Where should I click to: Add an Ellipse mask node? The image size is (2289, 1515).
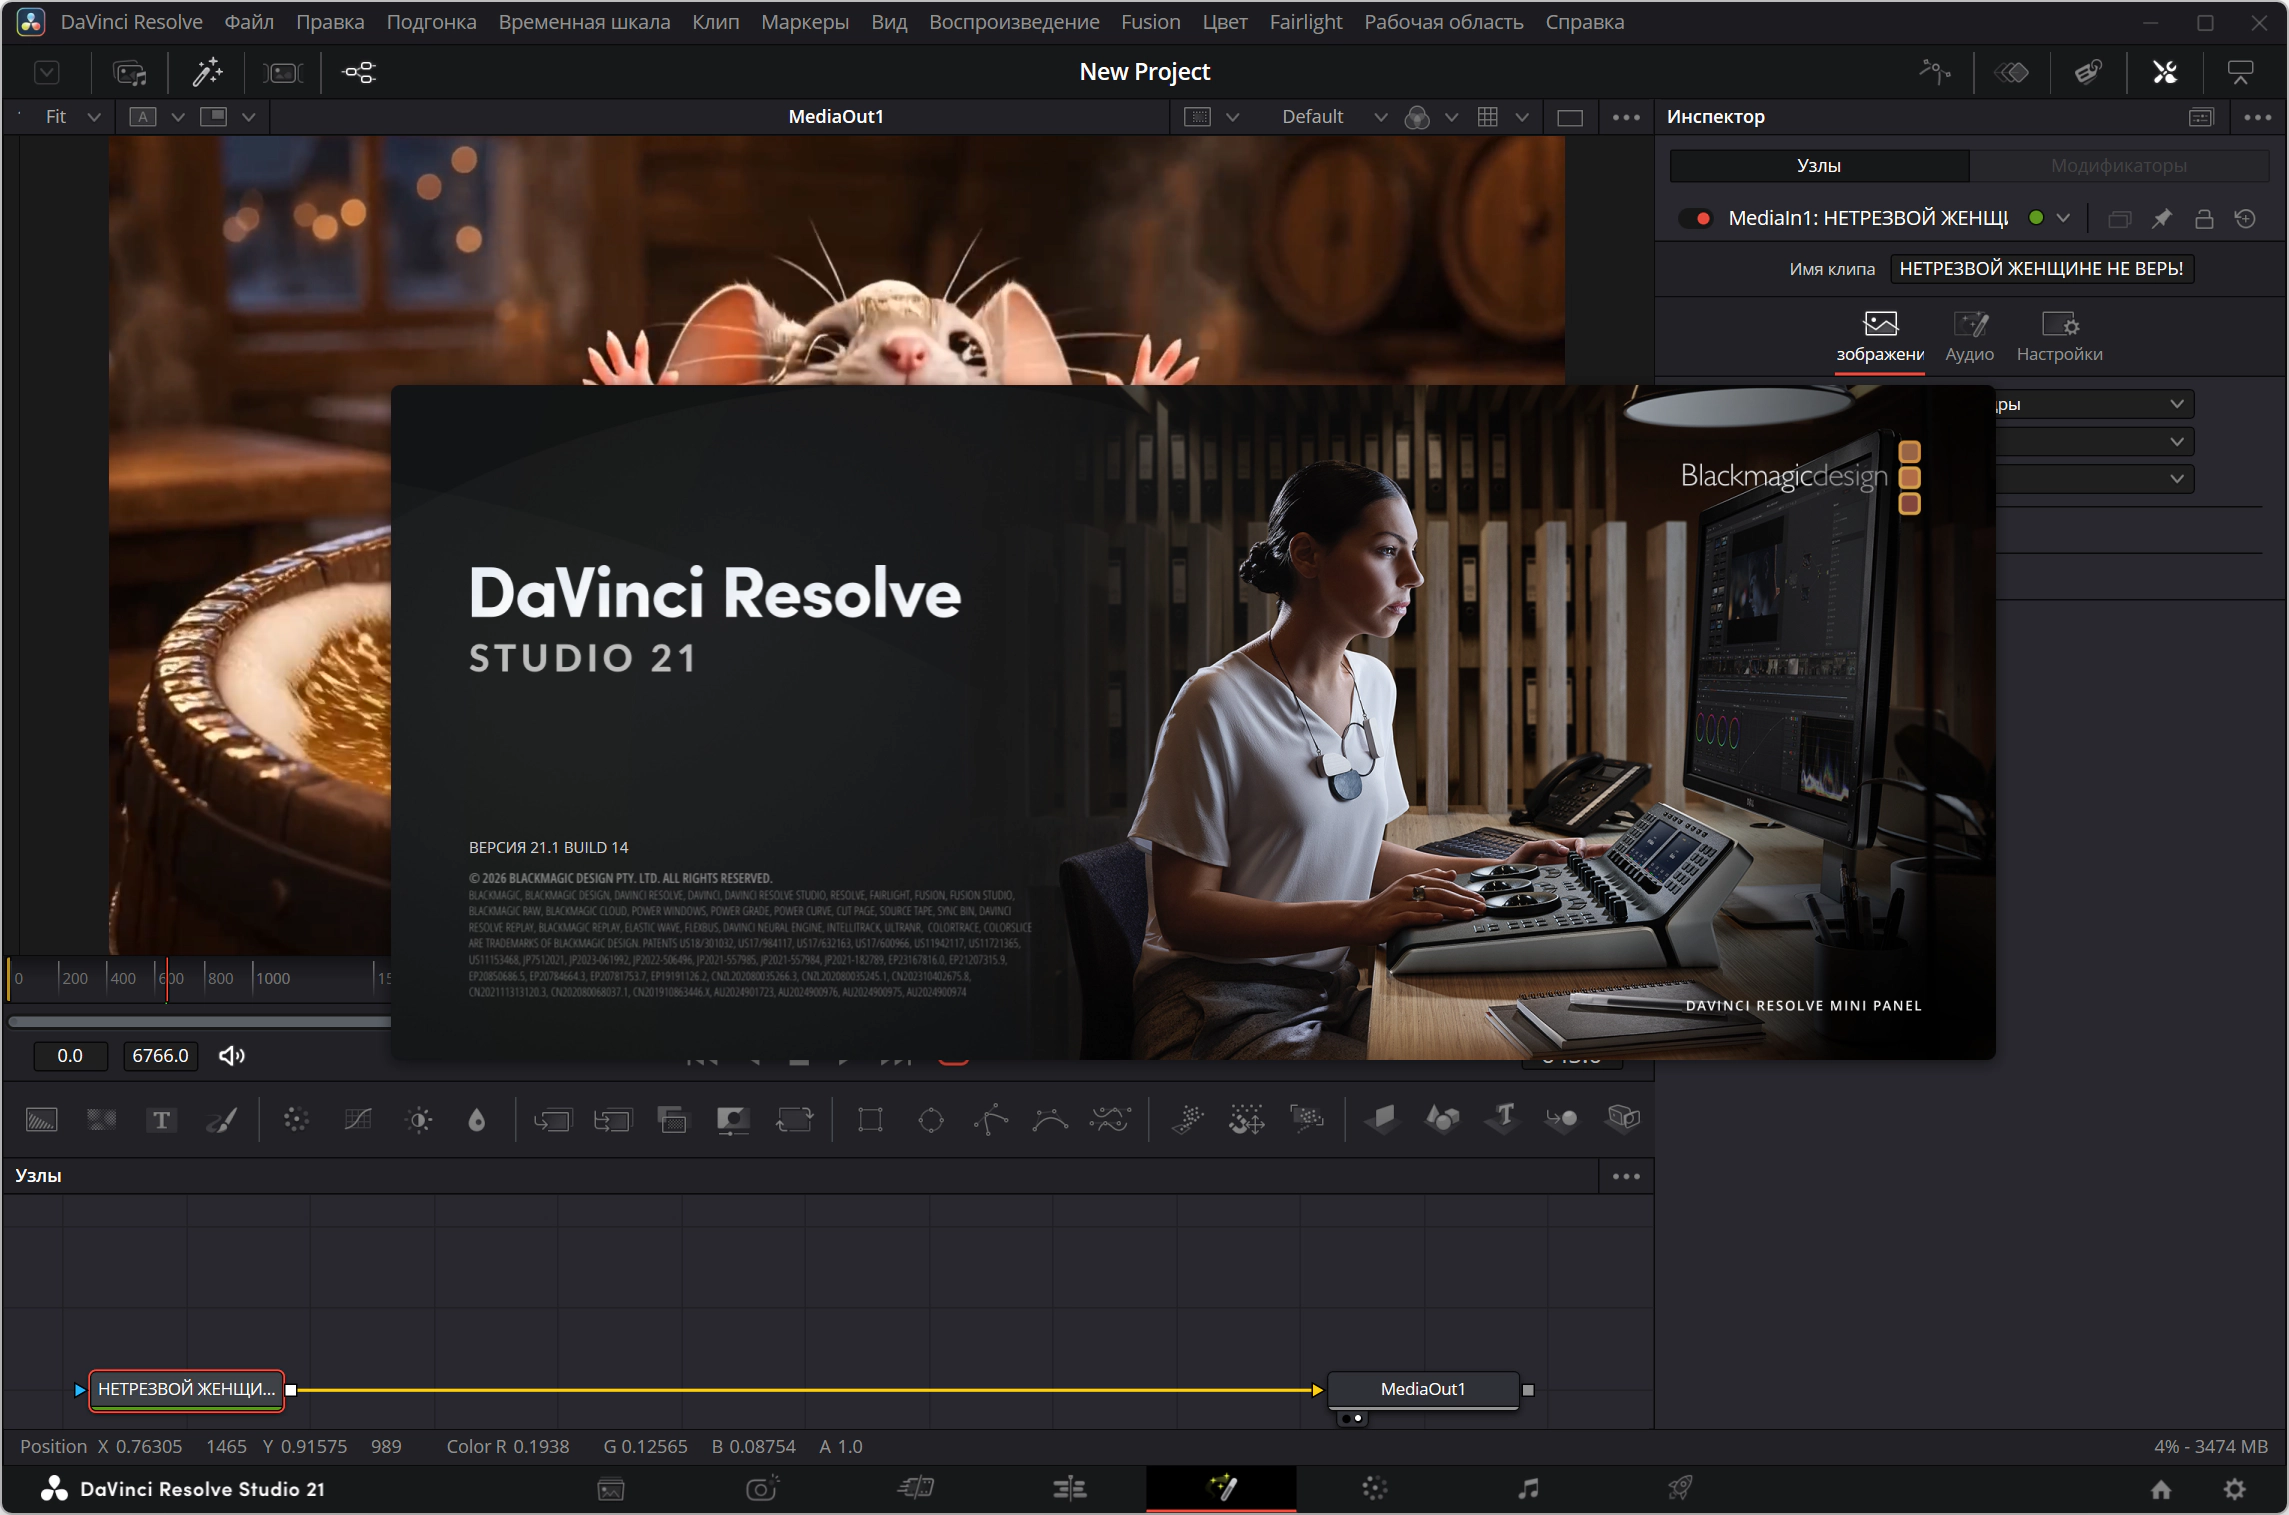point(931,1120)
